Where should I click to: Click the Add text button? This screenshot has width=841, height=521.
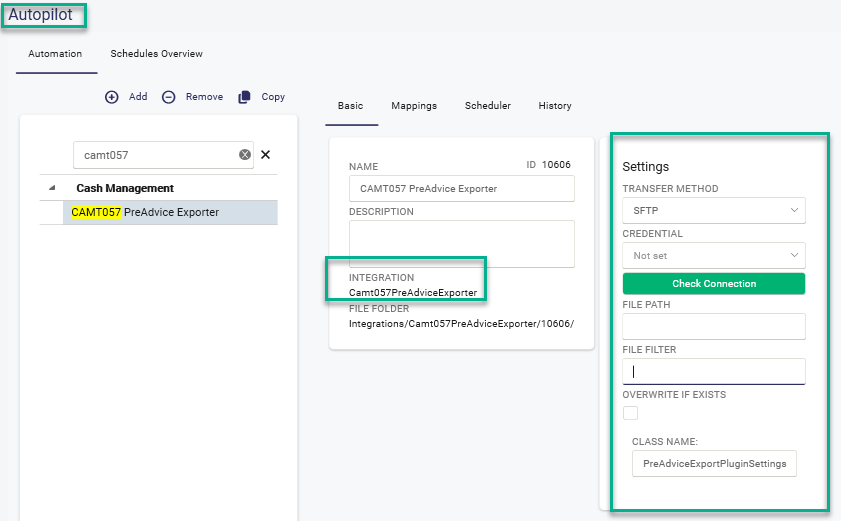[x=138, y=97]
